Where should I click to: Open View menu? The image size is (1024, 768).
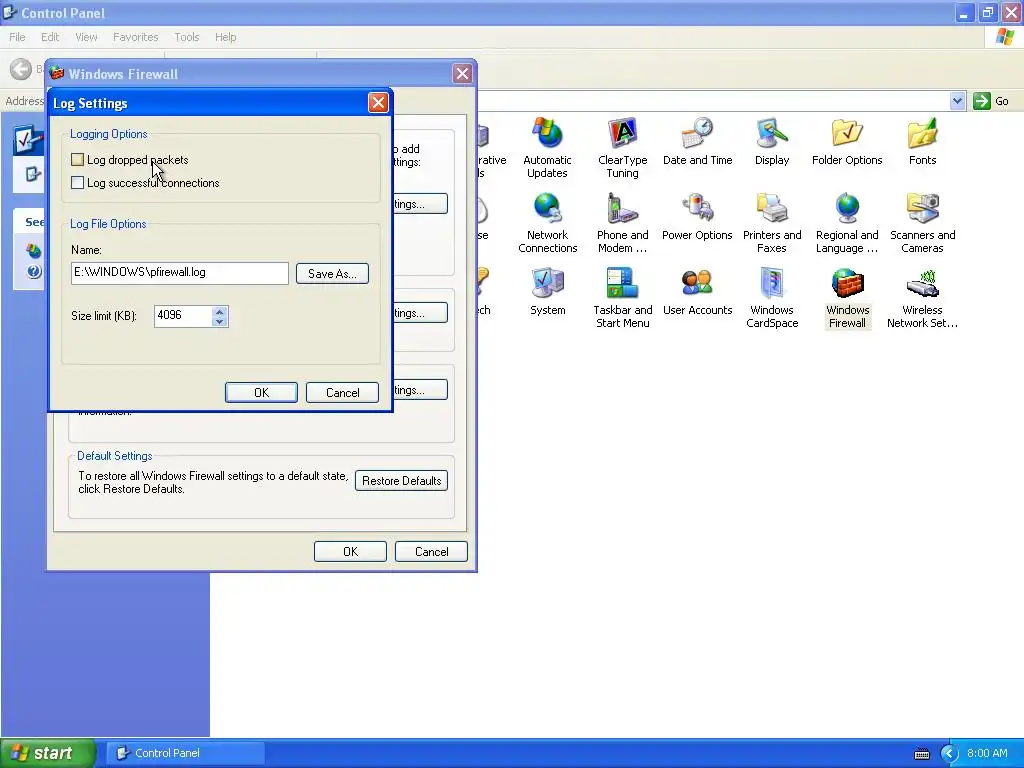pyautogui.click(x=86, y=37)
